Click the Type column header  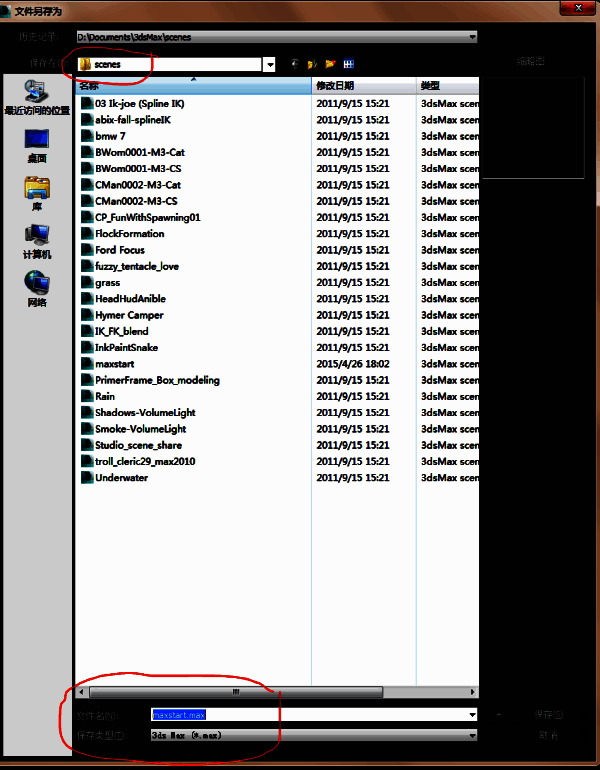(447, 86)
